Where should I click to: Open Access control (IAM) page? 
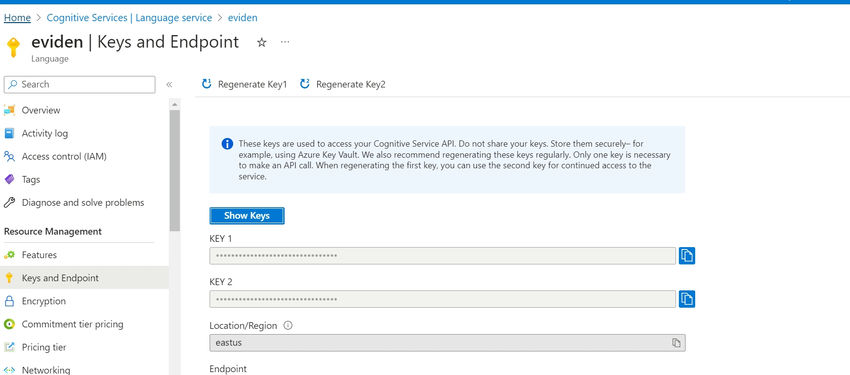pyautogui.click(x=64, y=157)
